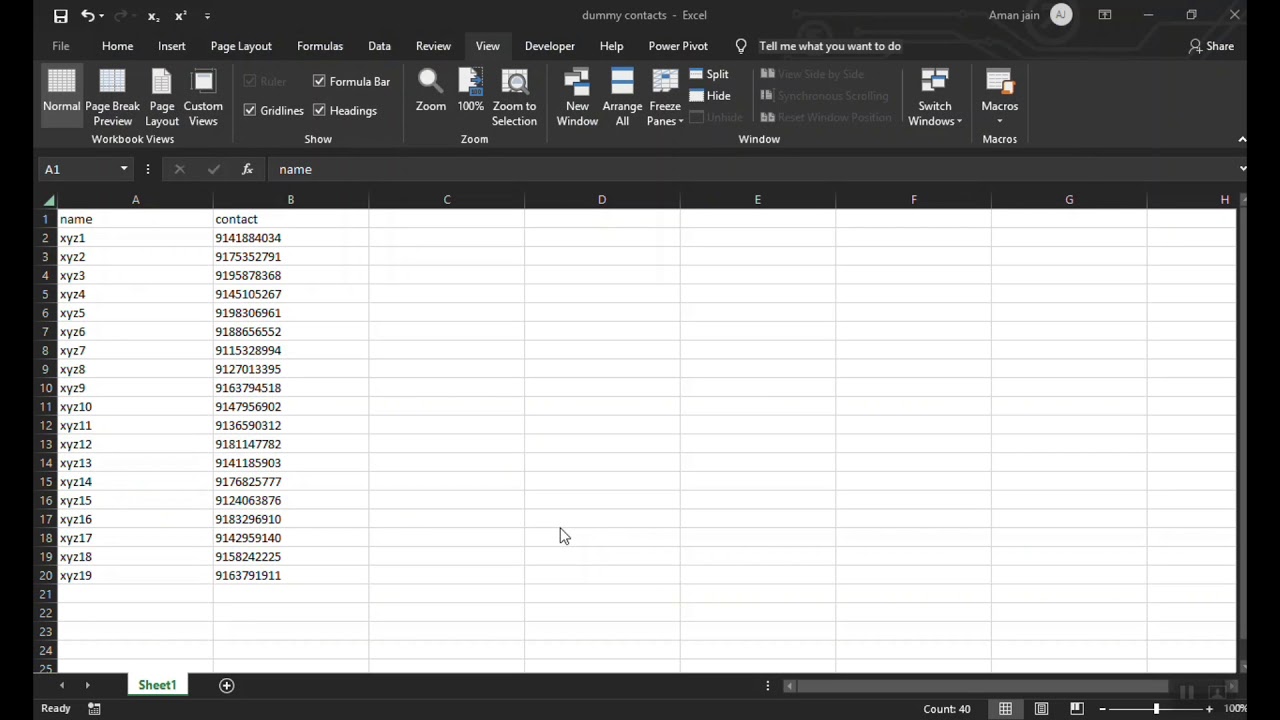This screenshot has width=1280, height=720.
Task: Zoom in with the plus button
Action: (1209, 709)
